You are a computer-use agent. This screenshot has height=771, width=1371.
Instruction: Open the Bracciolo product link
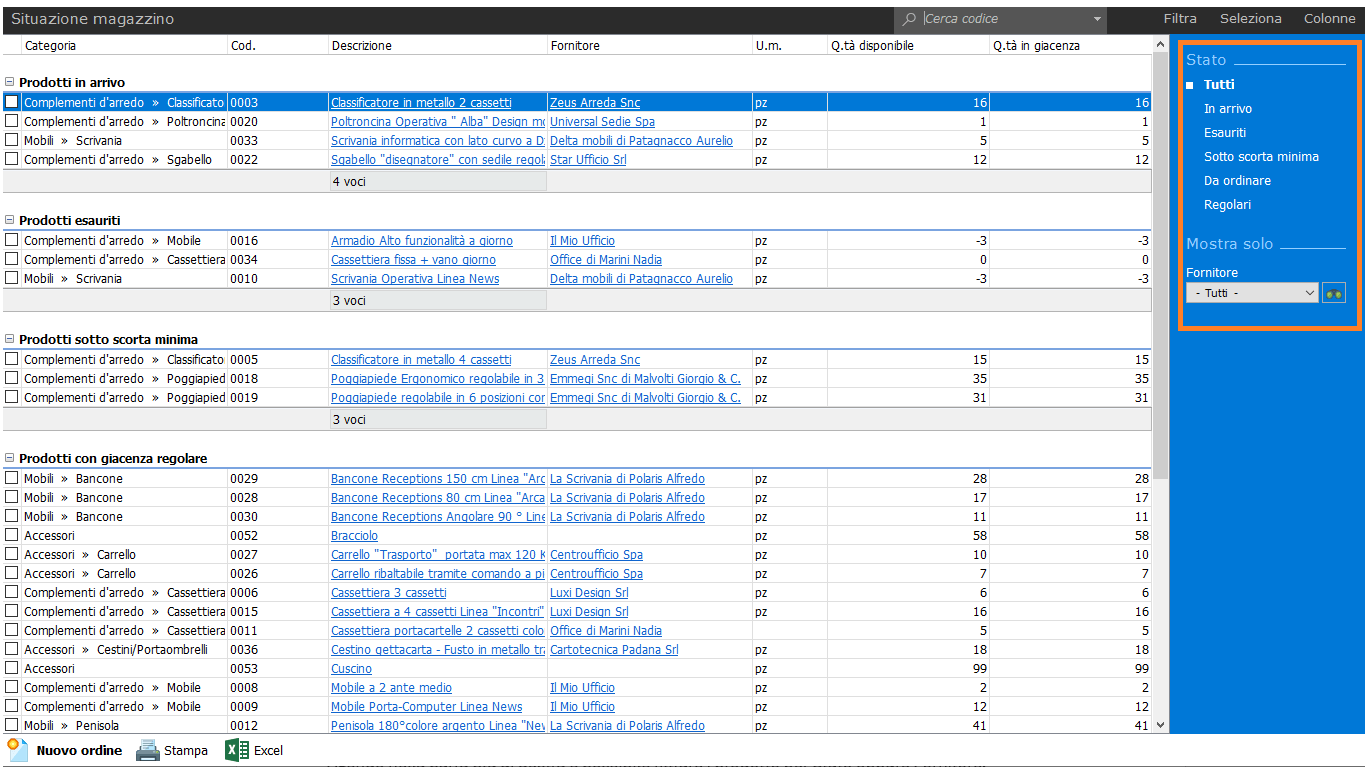[354, 536]
